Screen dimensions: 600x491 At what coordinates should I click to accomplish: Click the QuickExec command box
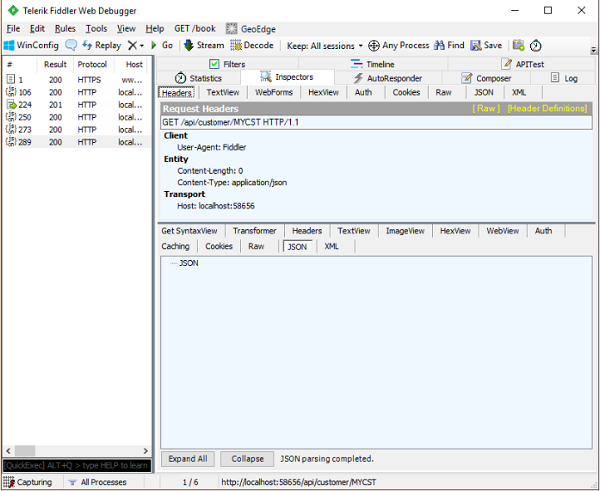coord(77,465)
